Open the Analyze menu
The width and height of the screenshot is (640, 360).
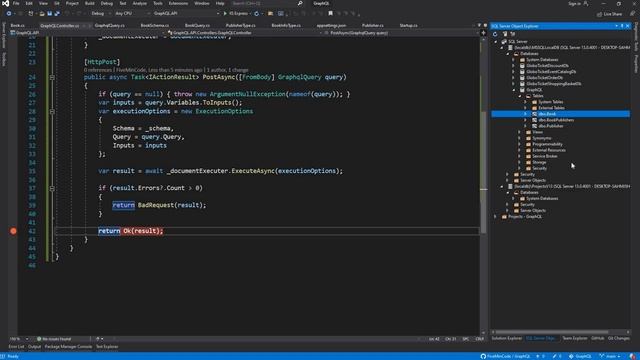pyautogui.click(x=140, y=3)
